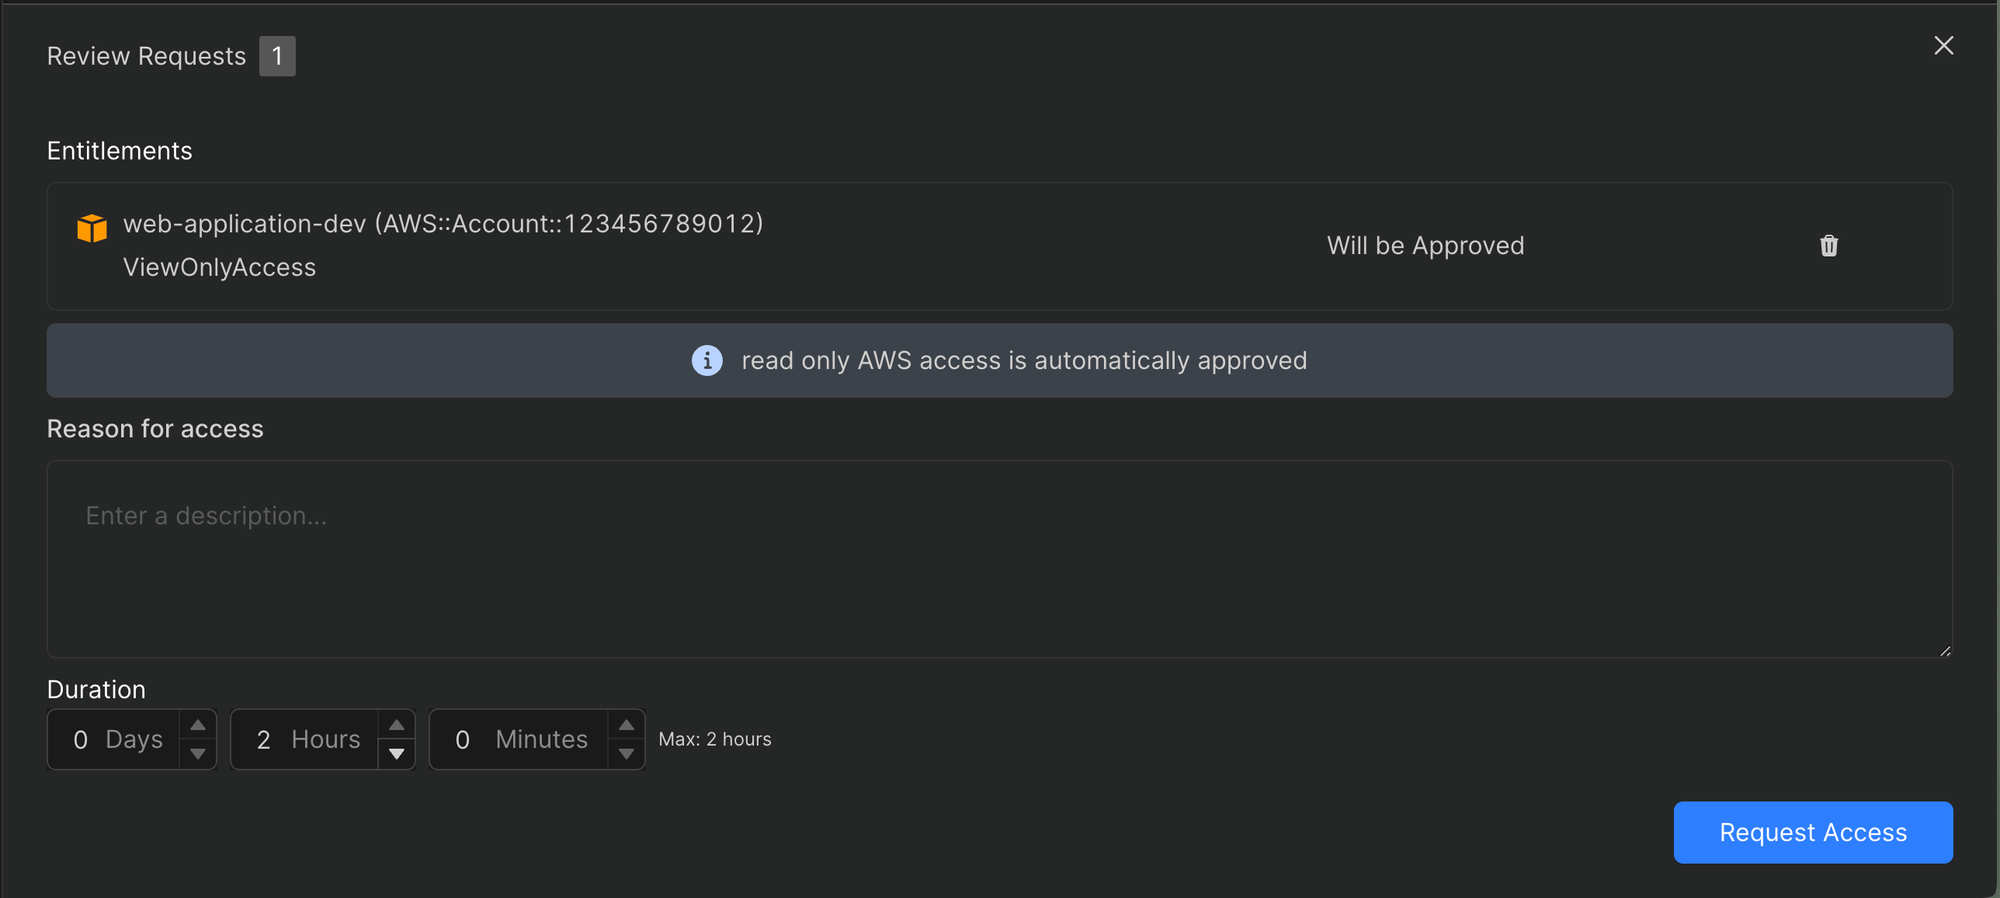This screenshot has height=898, width=2000.
Task: Click the ViewOnlyAccess role name
Action: pyautogui.click(x=219, y=268)
